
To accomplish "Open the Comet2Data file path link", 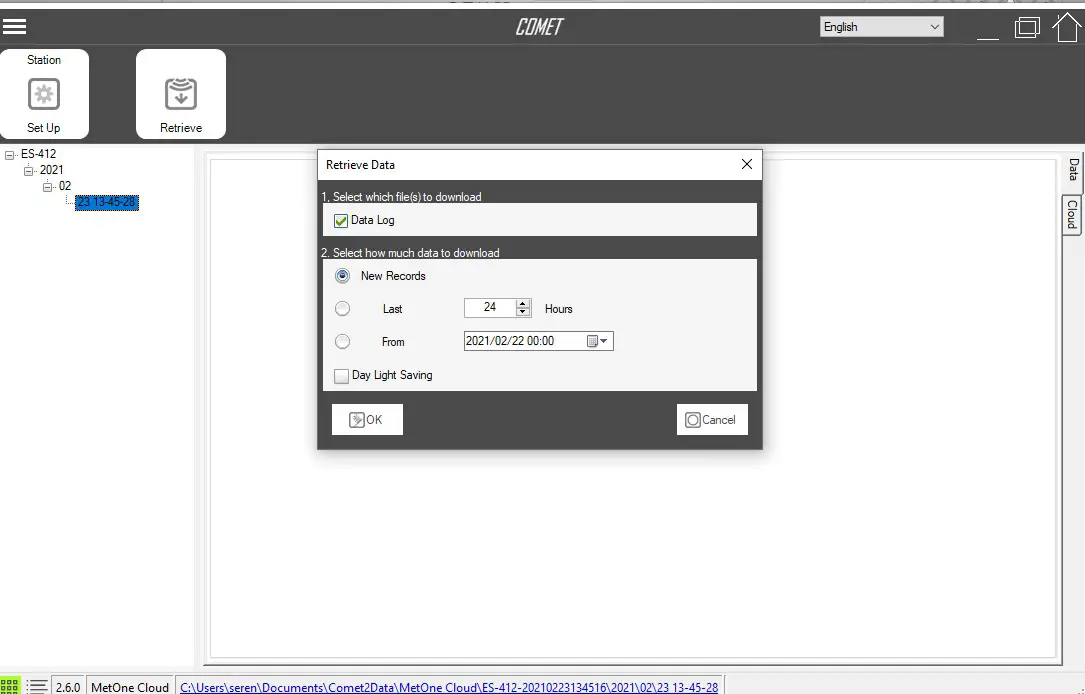I will pos(449,687).
